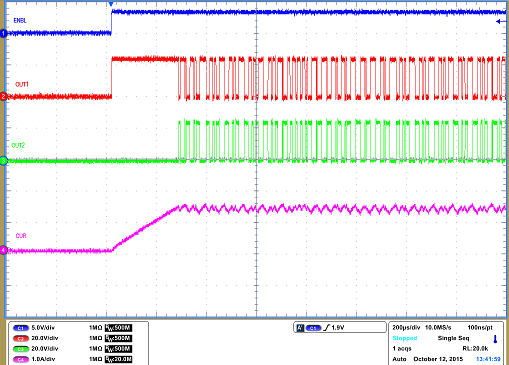Click the C2 20.0V/div scale value
Viewport: 509px width, 365px height.
click(45, 338)
